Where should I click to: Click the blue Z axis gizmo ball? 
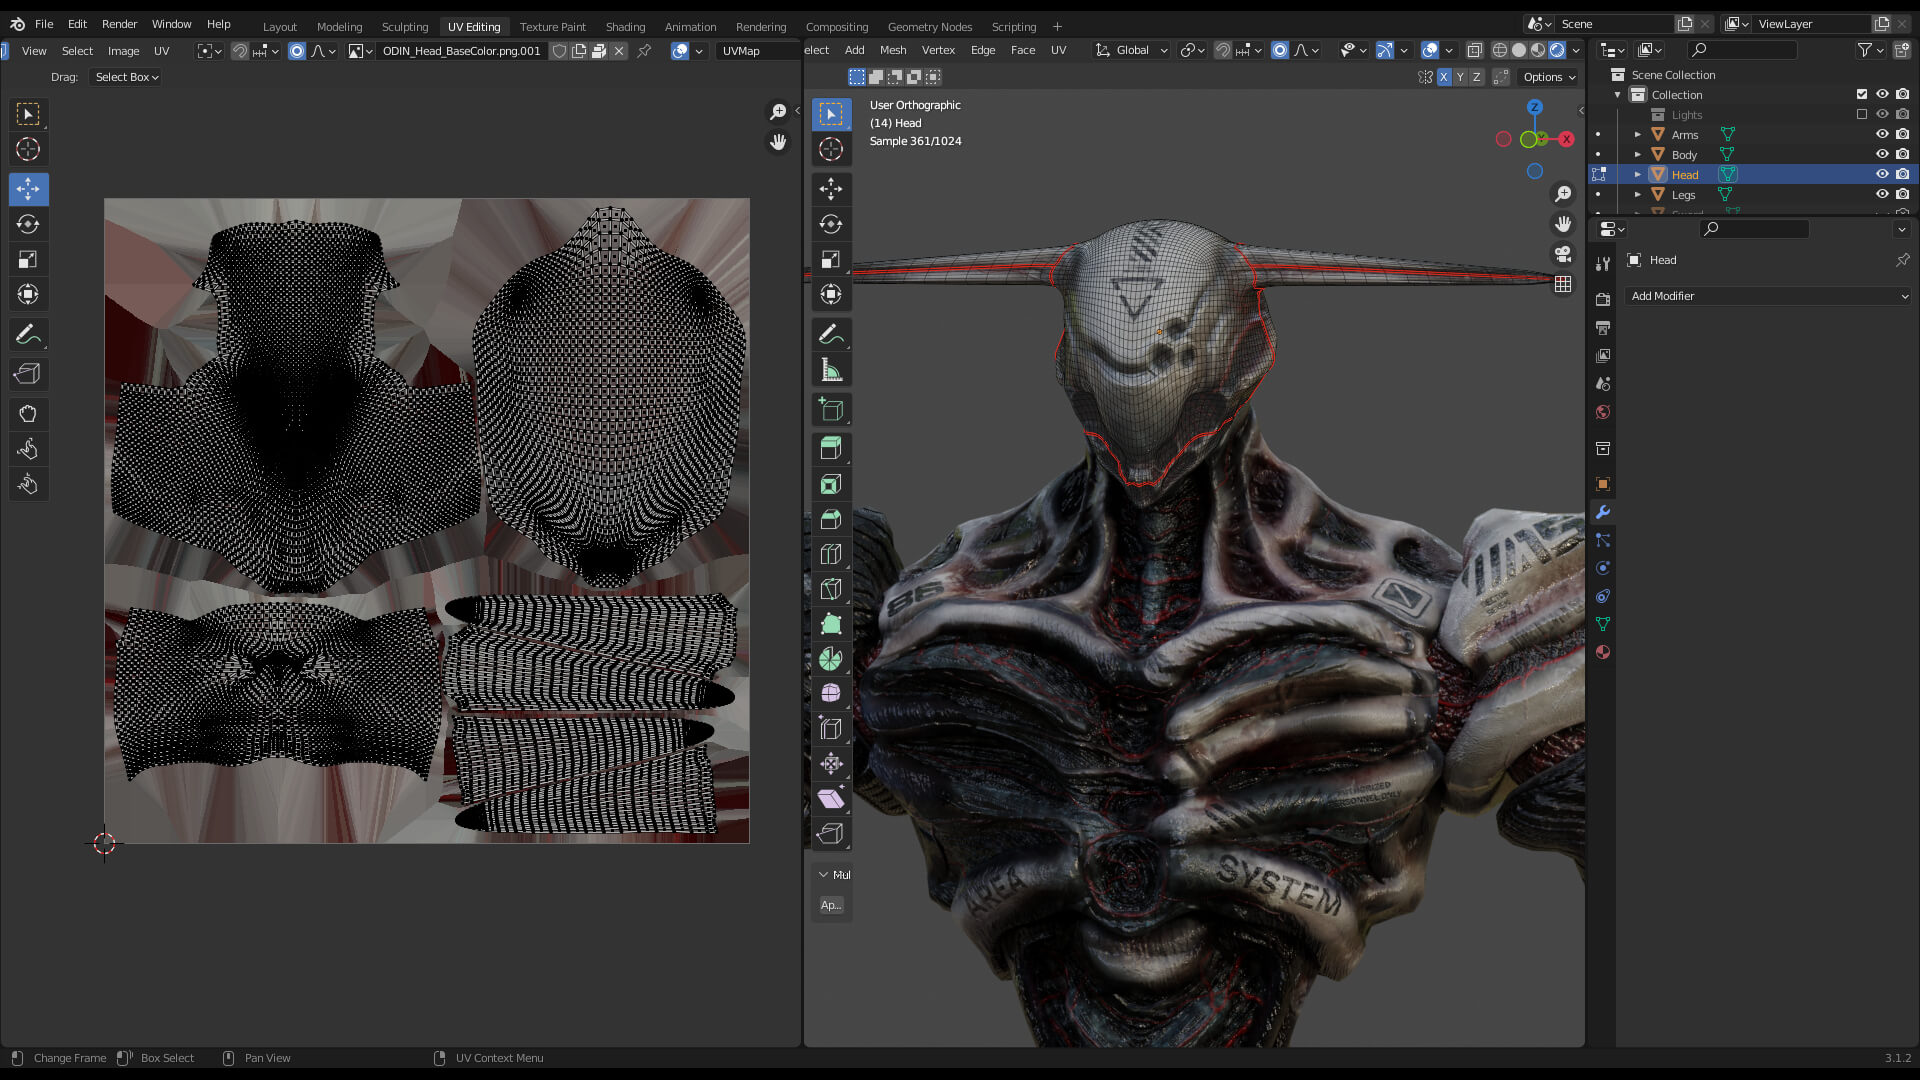(x=1534, y=107)
